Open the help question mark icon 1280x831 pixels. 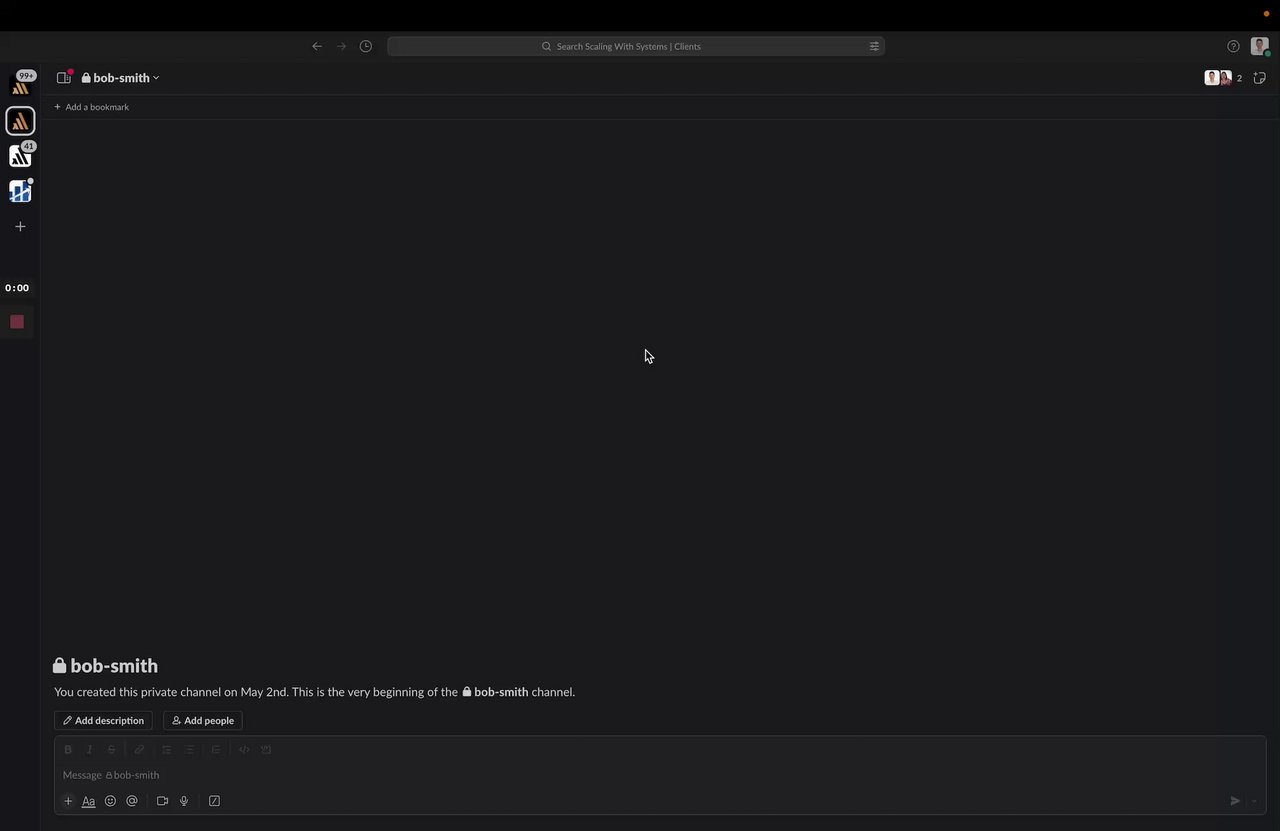tap(1233, 46)
